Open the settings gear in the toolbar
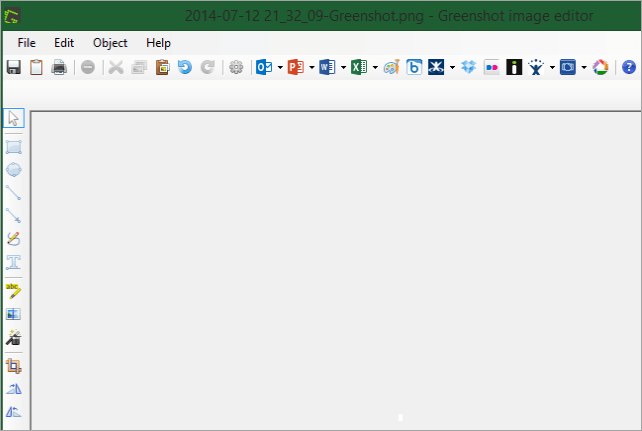 [x=236, y=68]
